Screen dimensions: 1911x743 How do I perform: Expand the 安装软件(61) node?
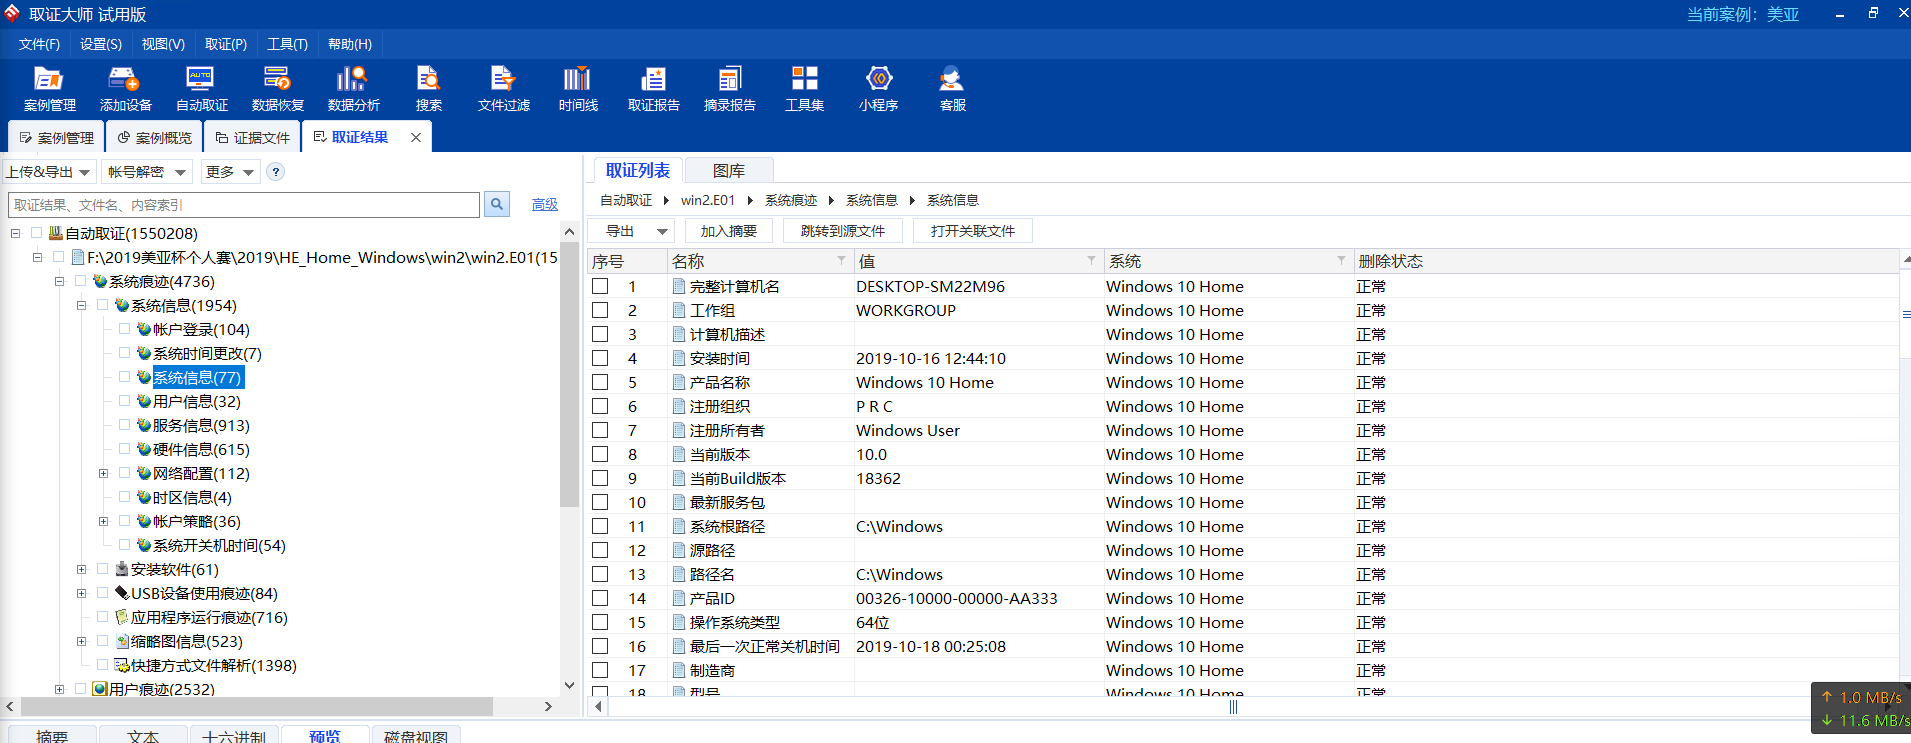tap(81, 569)
